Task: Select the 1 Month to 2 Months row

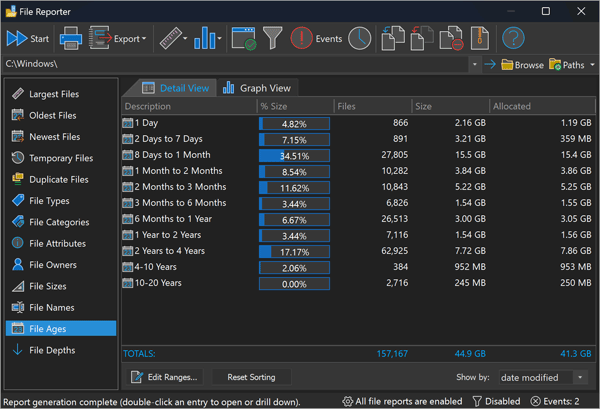Action: tap(358, 171)
